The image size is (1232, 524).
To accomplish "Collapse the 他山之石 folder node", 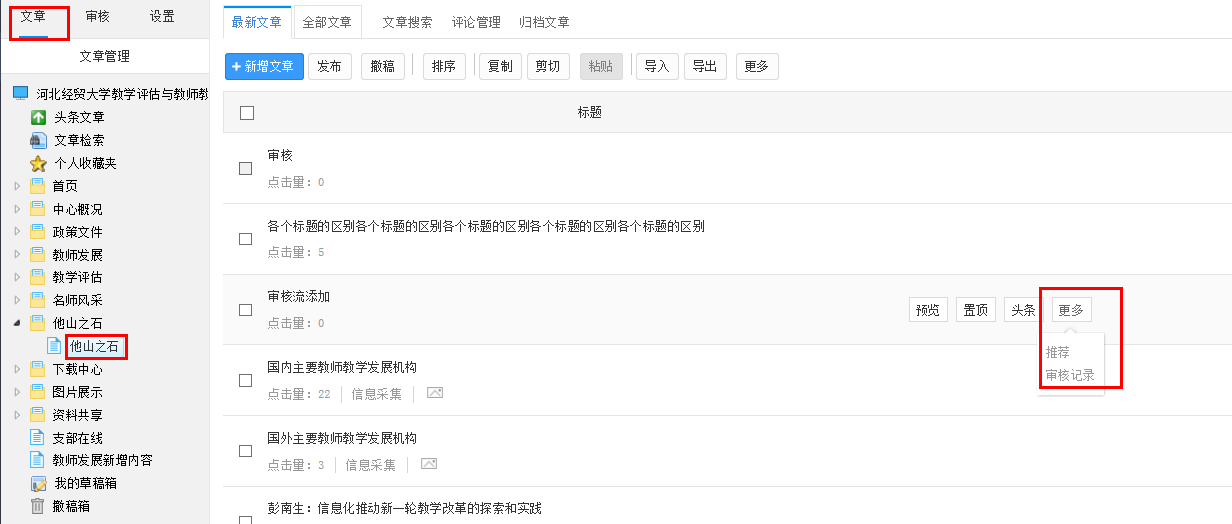I will click(17, 323).
